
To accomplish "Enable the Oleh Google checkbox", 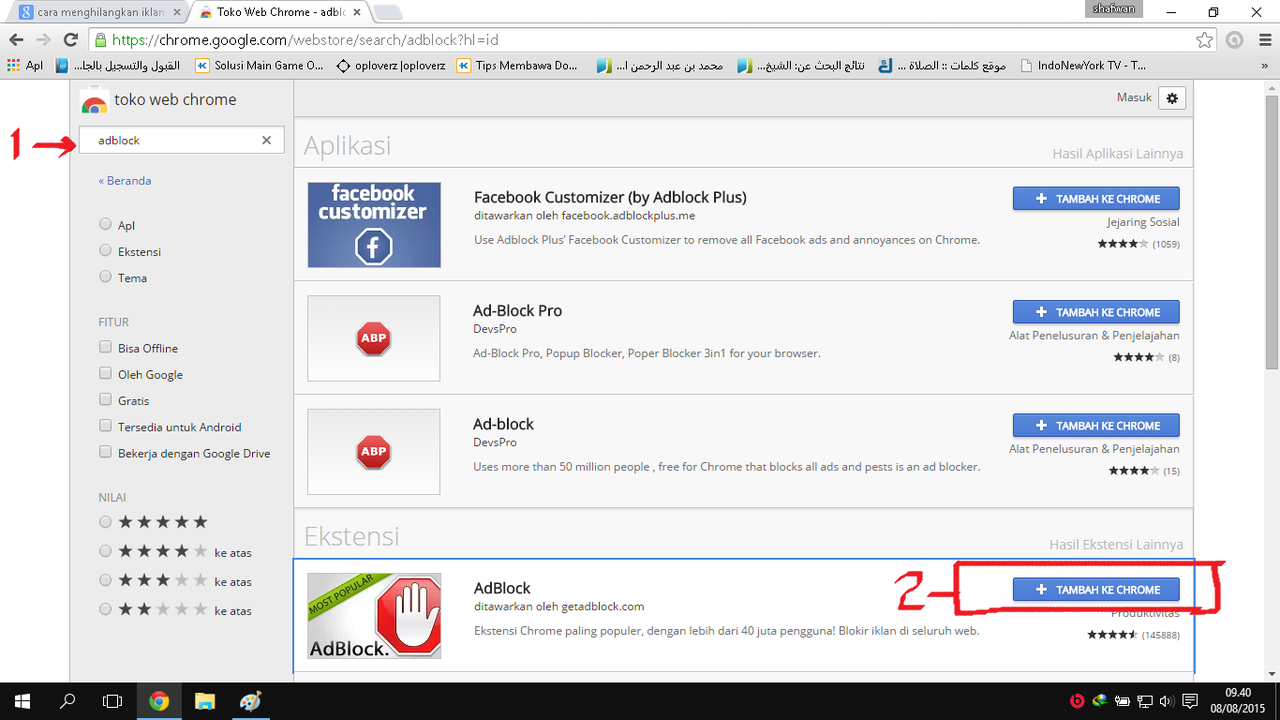I will (x=106, y=373).
